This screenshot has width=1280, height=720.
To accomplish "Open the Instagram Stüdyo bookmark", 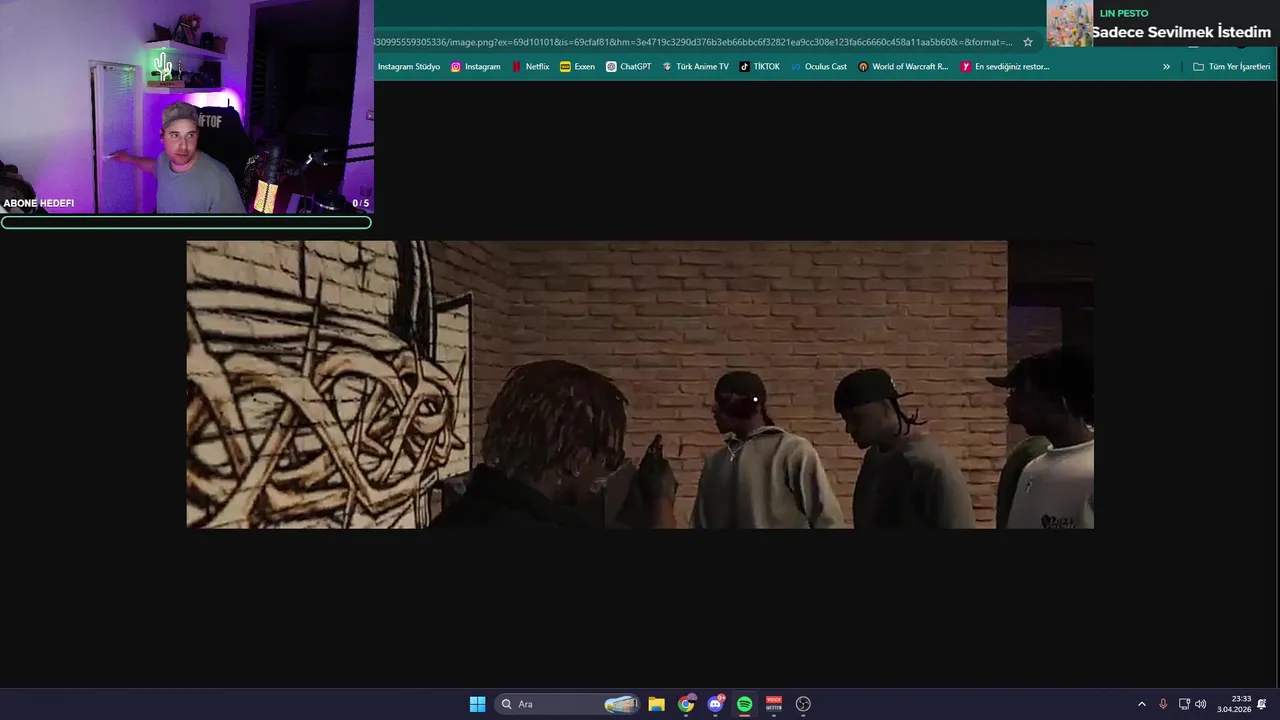I will tap(408, 67).
